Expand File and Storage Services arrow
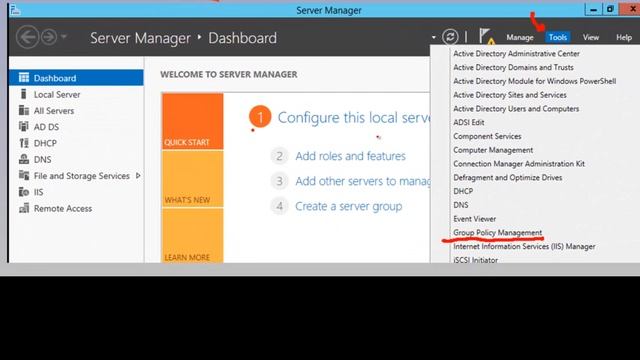The height and width of the screenshot is (360, 640). click(x=138, y=176)
